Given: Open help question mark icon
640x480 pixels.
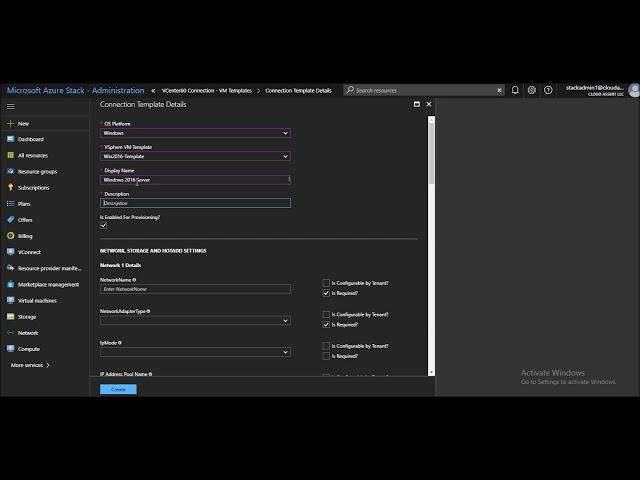Looking at the screenshot, I should tap(548, 90).
